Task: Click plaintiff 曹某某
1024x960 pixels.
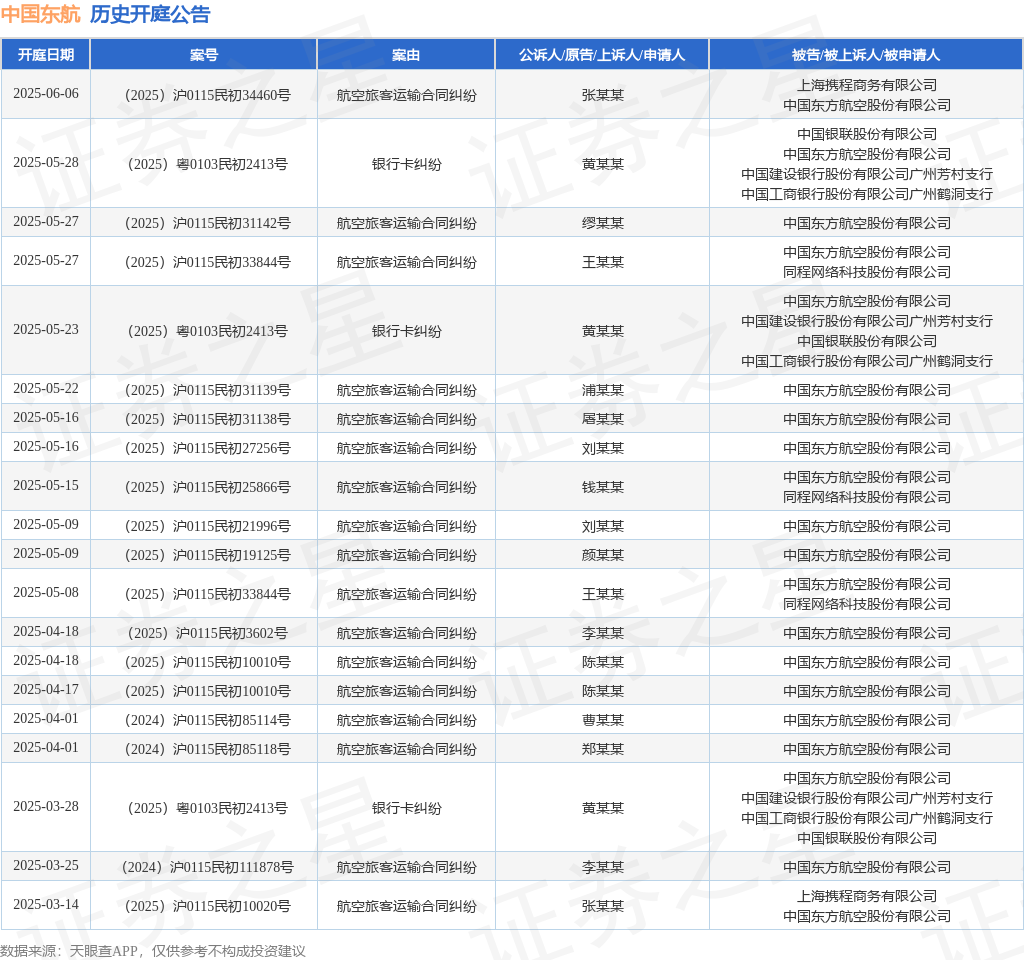Action: 603,720
